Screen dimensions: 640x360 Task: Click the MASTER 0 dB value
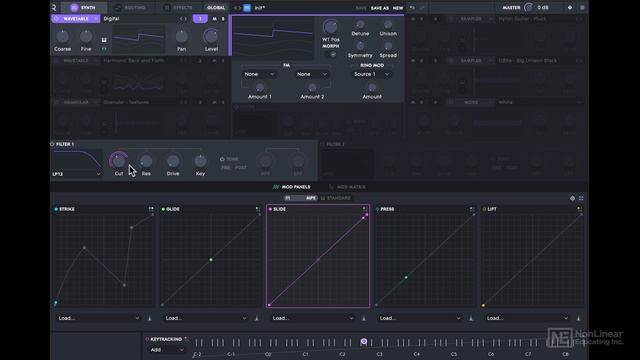[543, 7]
